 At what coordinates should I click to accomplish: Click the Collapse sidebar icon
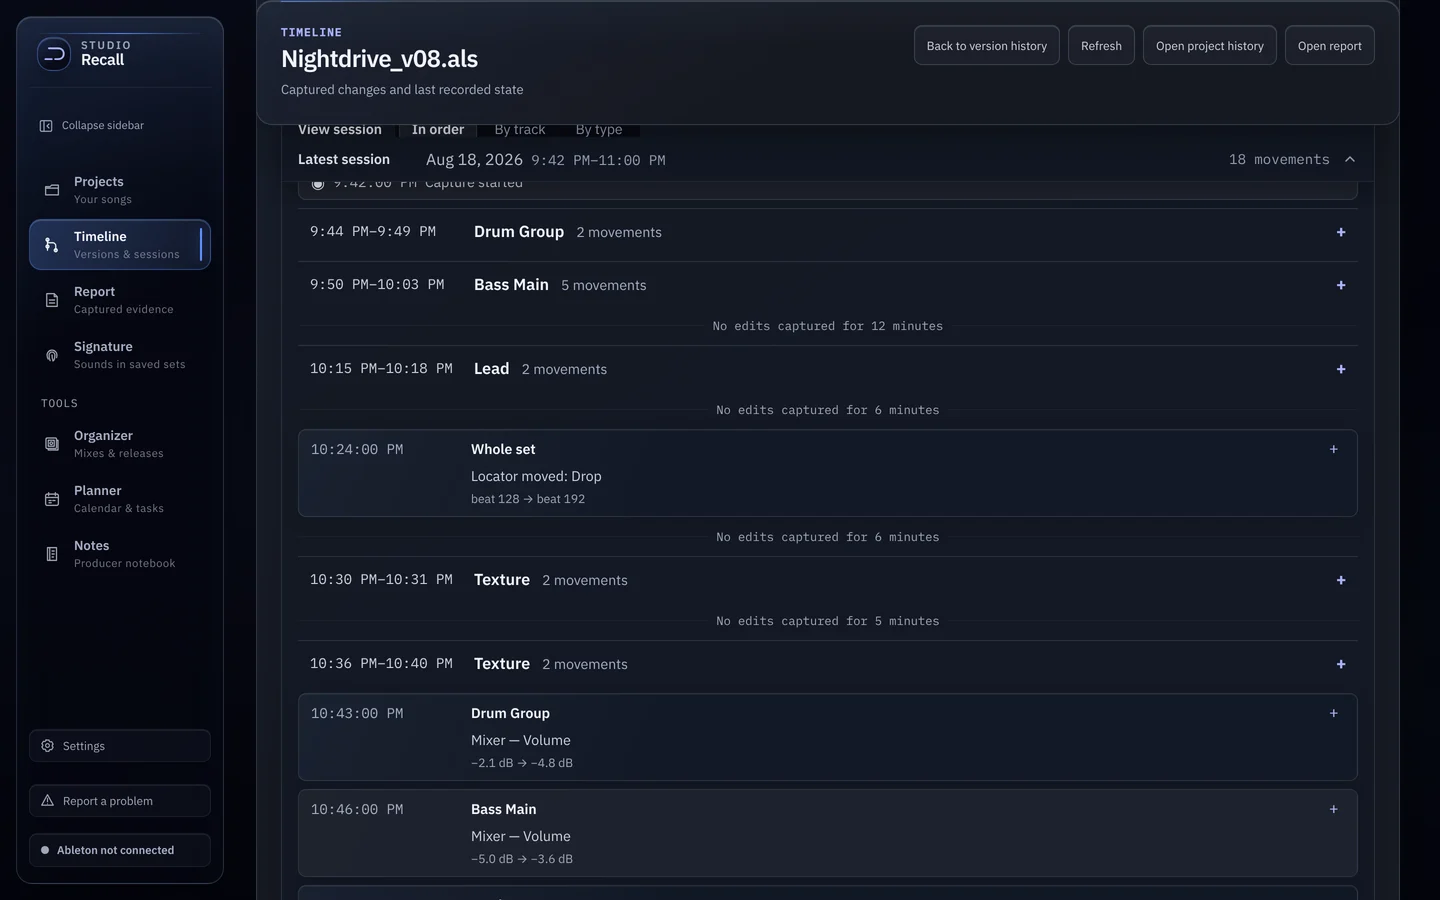point(46,126)
